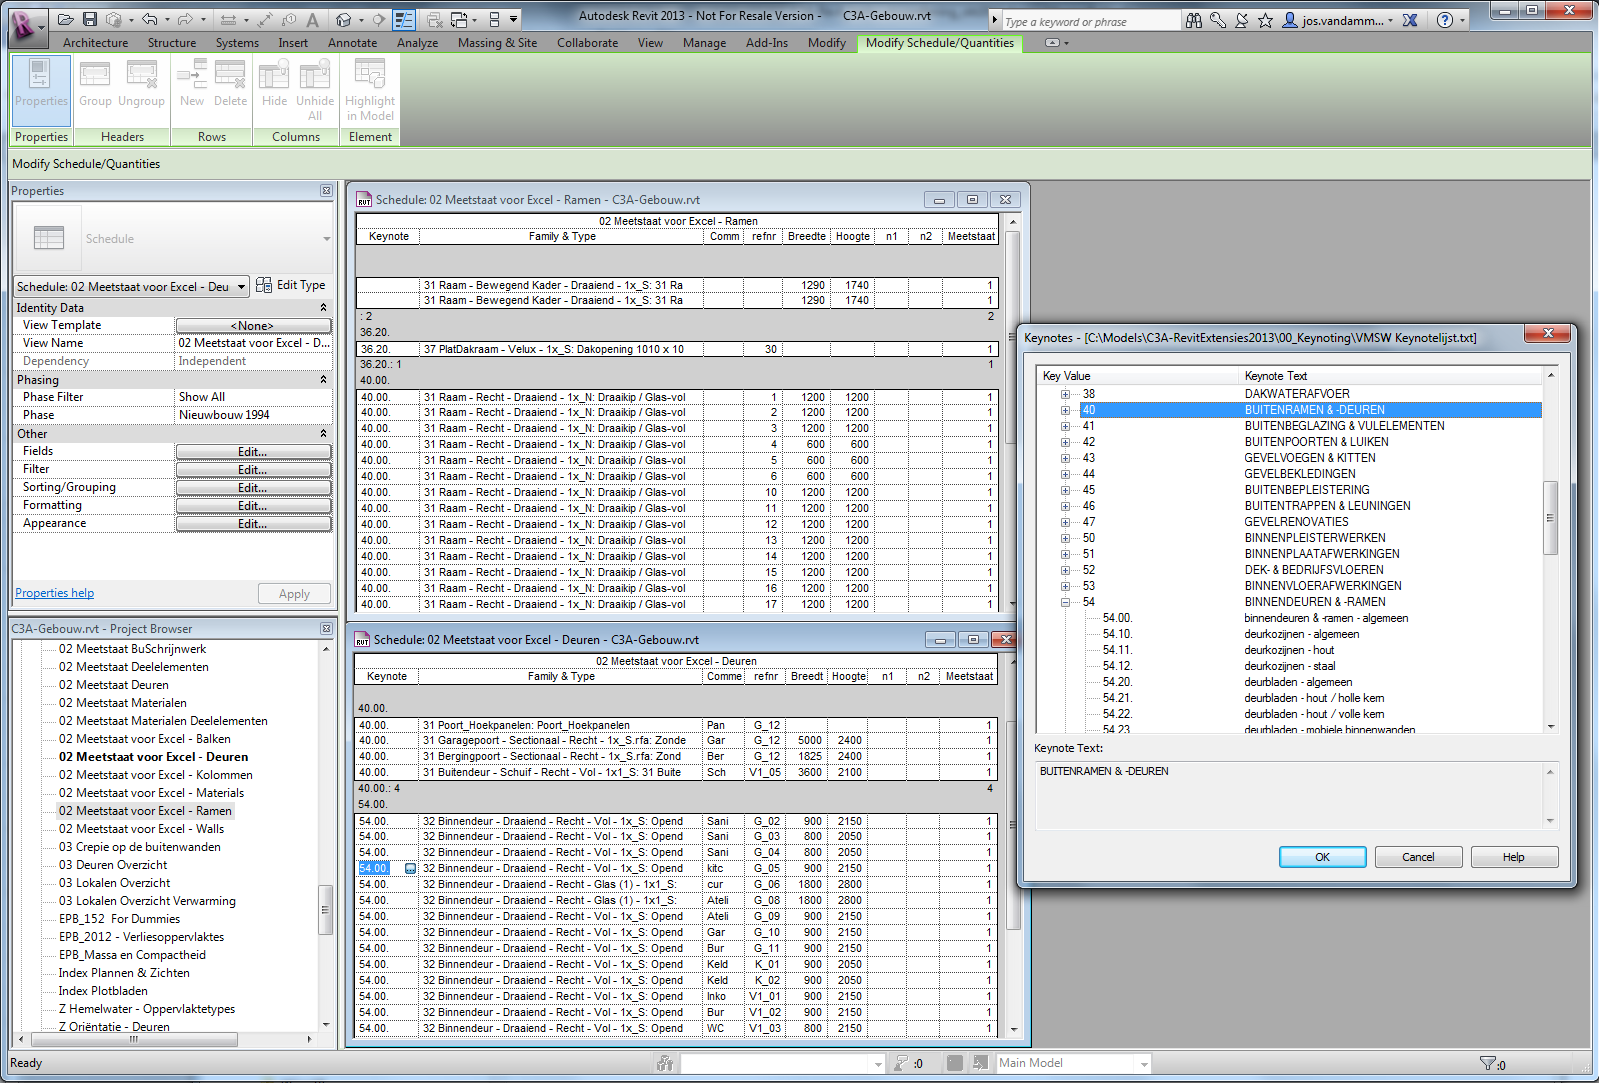Click the Synchronize with Central icon
Screen dimensions: 1599x1083
tap(114, 19)
